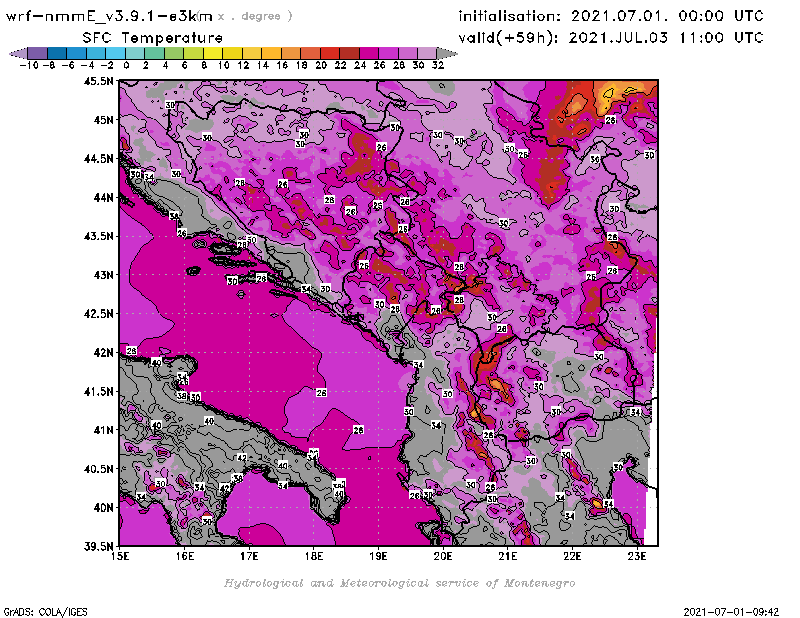Click the colorbar swatch between -4 and -2
The height and width of the screenshot is (618, 800).
click(x=96, y=53)
